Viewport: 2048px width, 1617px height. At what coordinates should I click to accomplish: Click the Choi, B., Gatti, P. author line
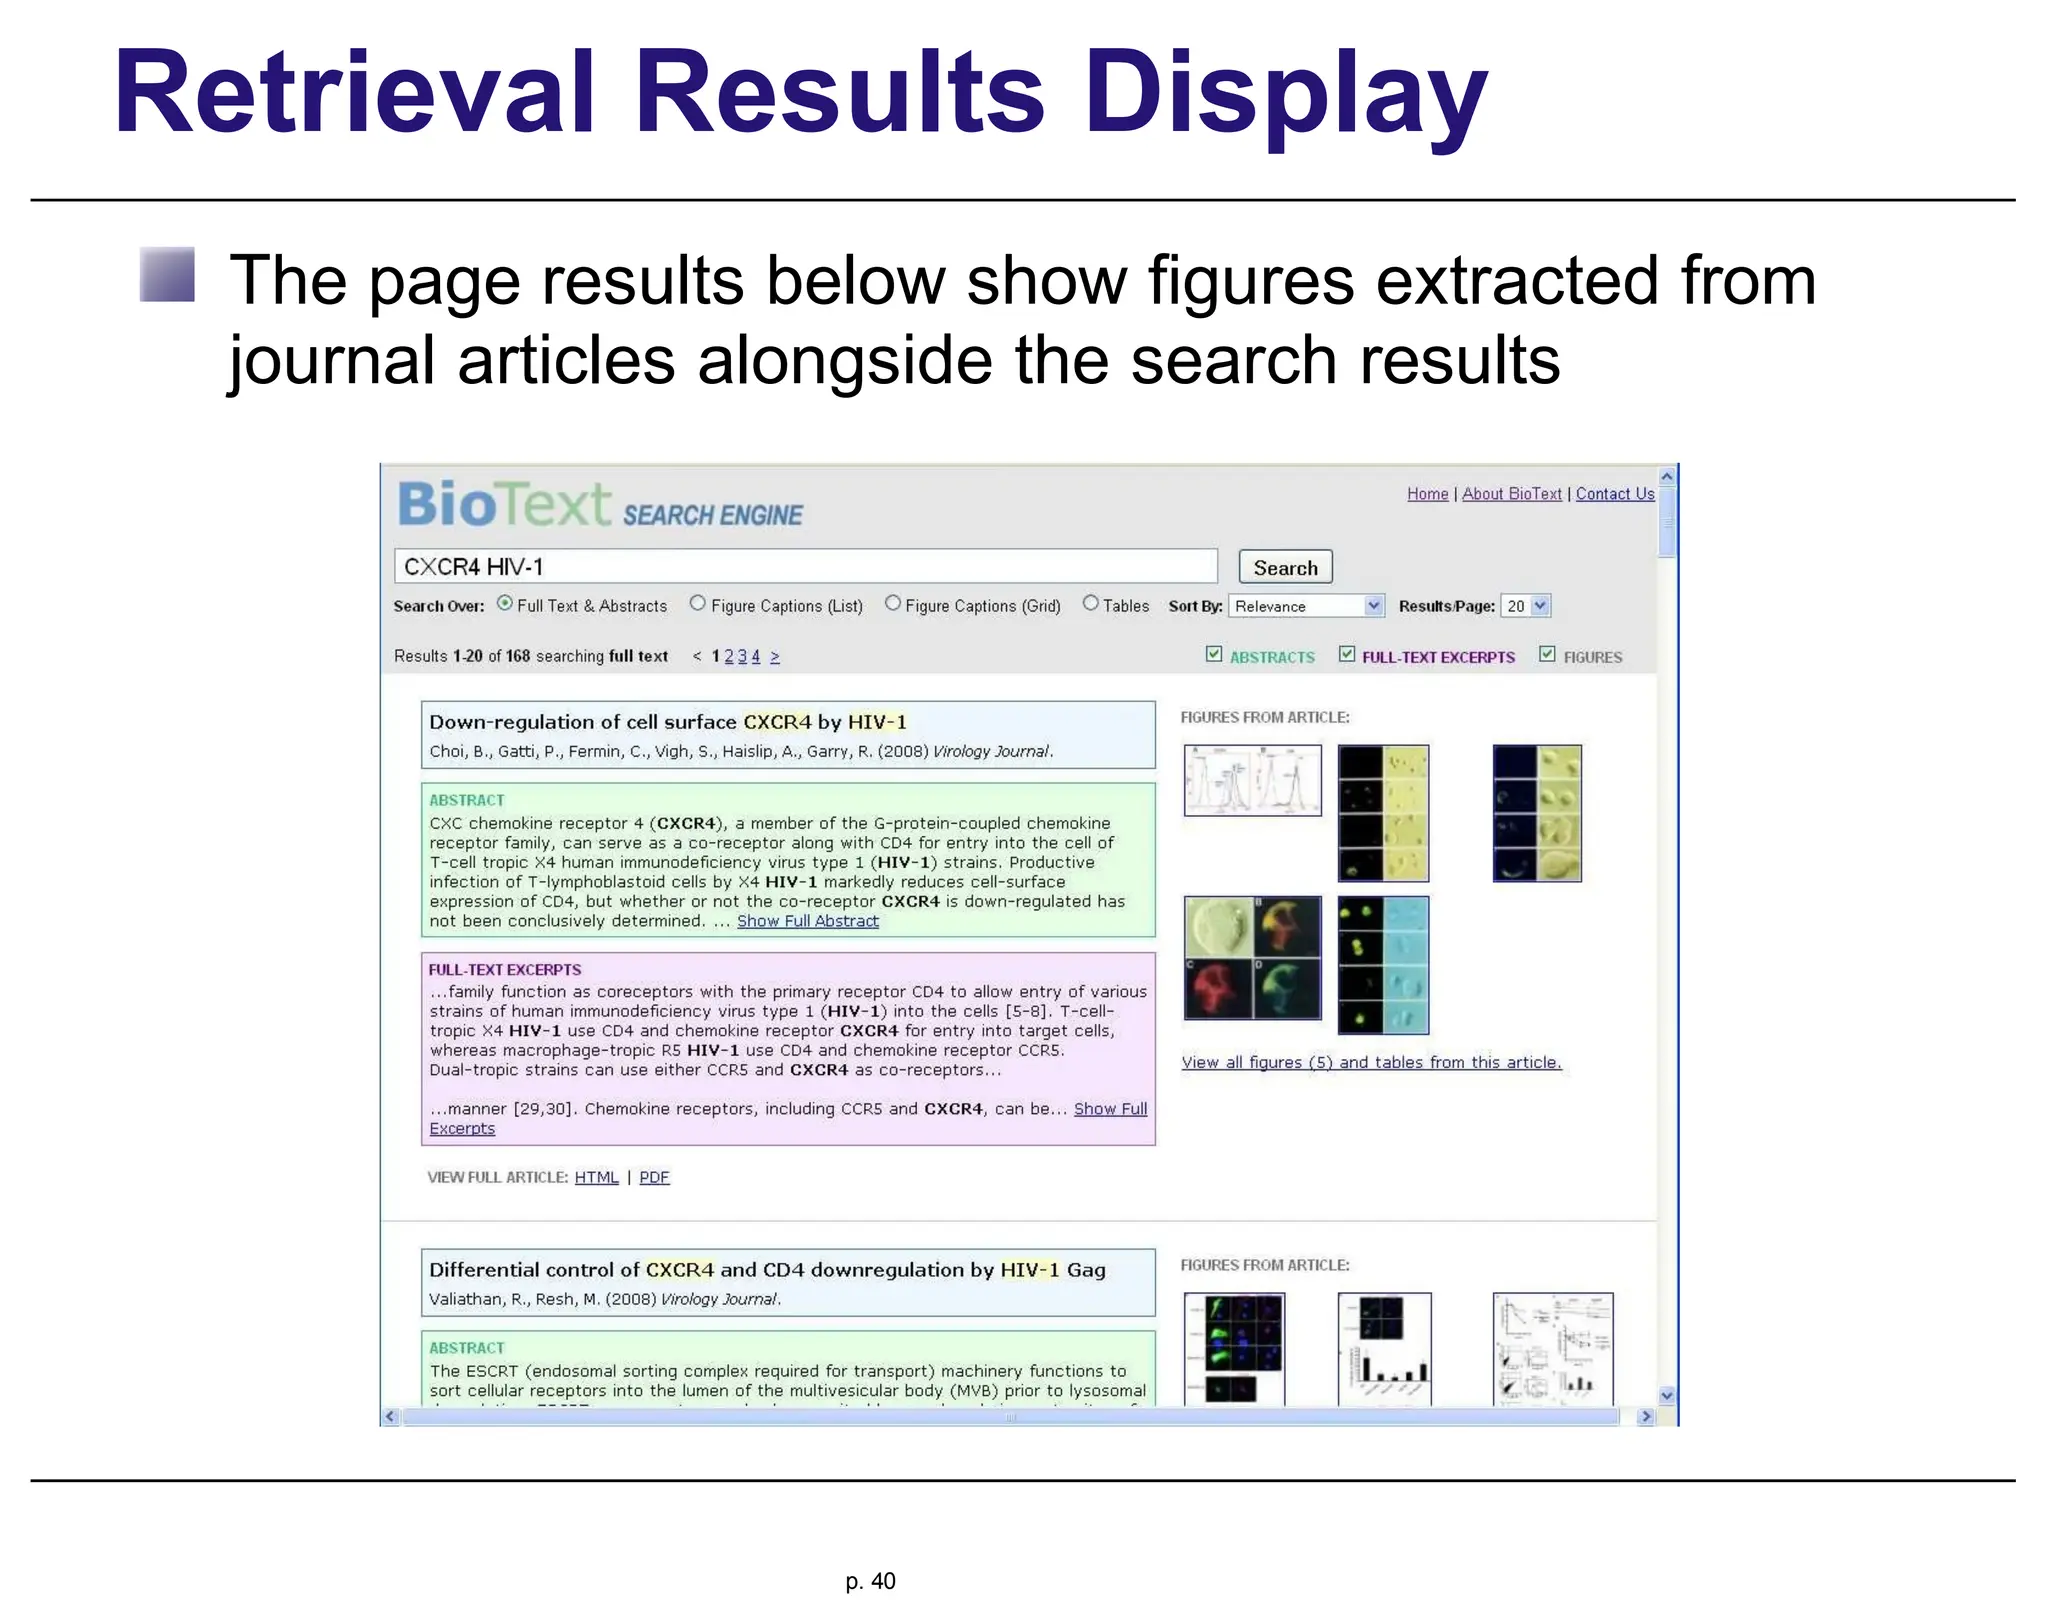pyautogui.click(x=741, y=751)
